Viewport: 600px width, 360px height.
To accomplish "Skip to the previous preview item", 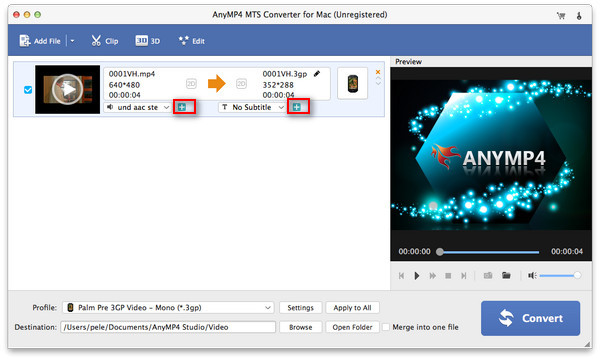I will click(401, 275).
